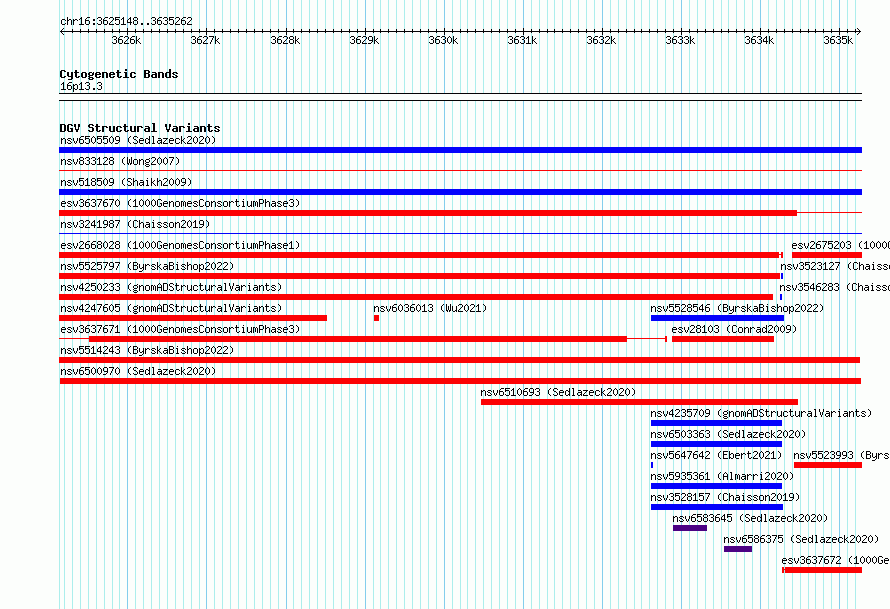Viewport: 890px width, 609px height.
Task: Open nsv4235709 (gnomADStructuralVariants) label
Action: [761, 413]
